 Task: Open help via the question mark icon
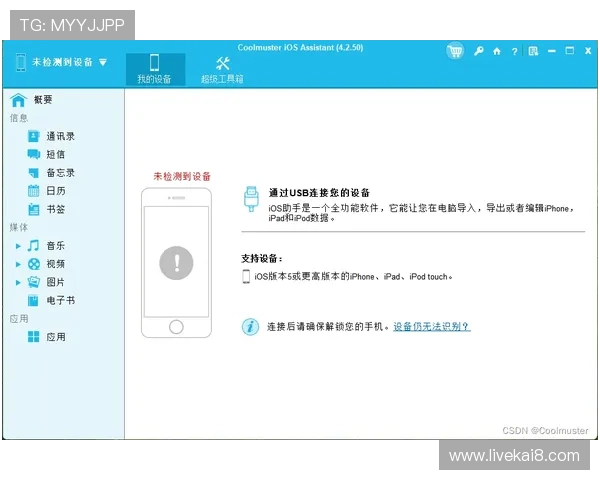point(515,51)
